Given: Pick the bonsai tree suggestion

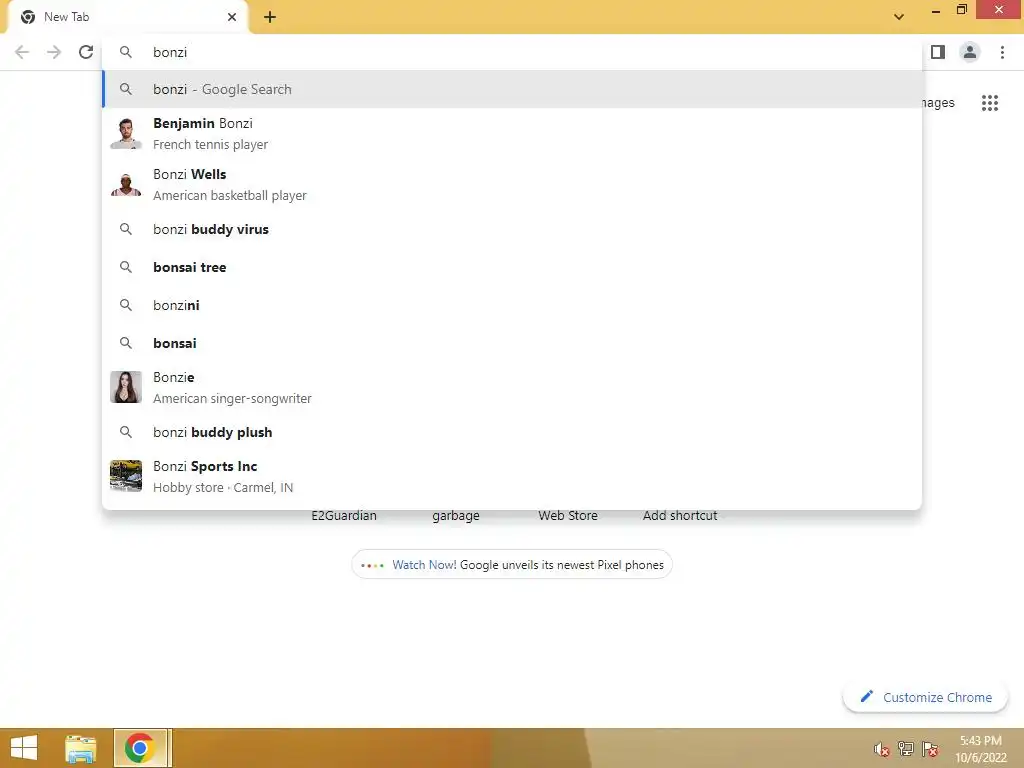Looking at the screenshot, I should point(512,267).
